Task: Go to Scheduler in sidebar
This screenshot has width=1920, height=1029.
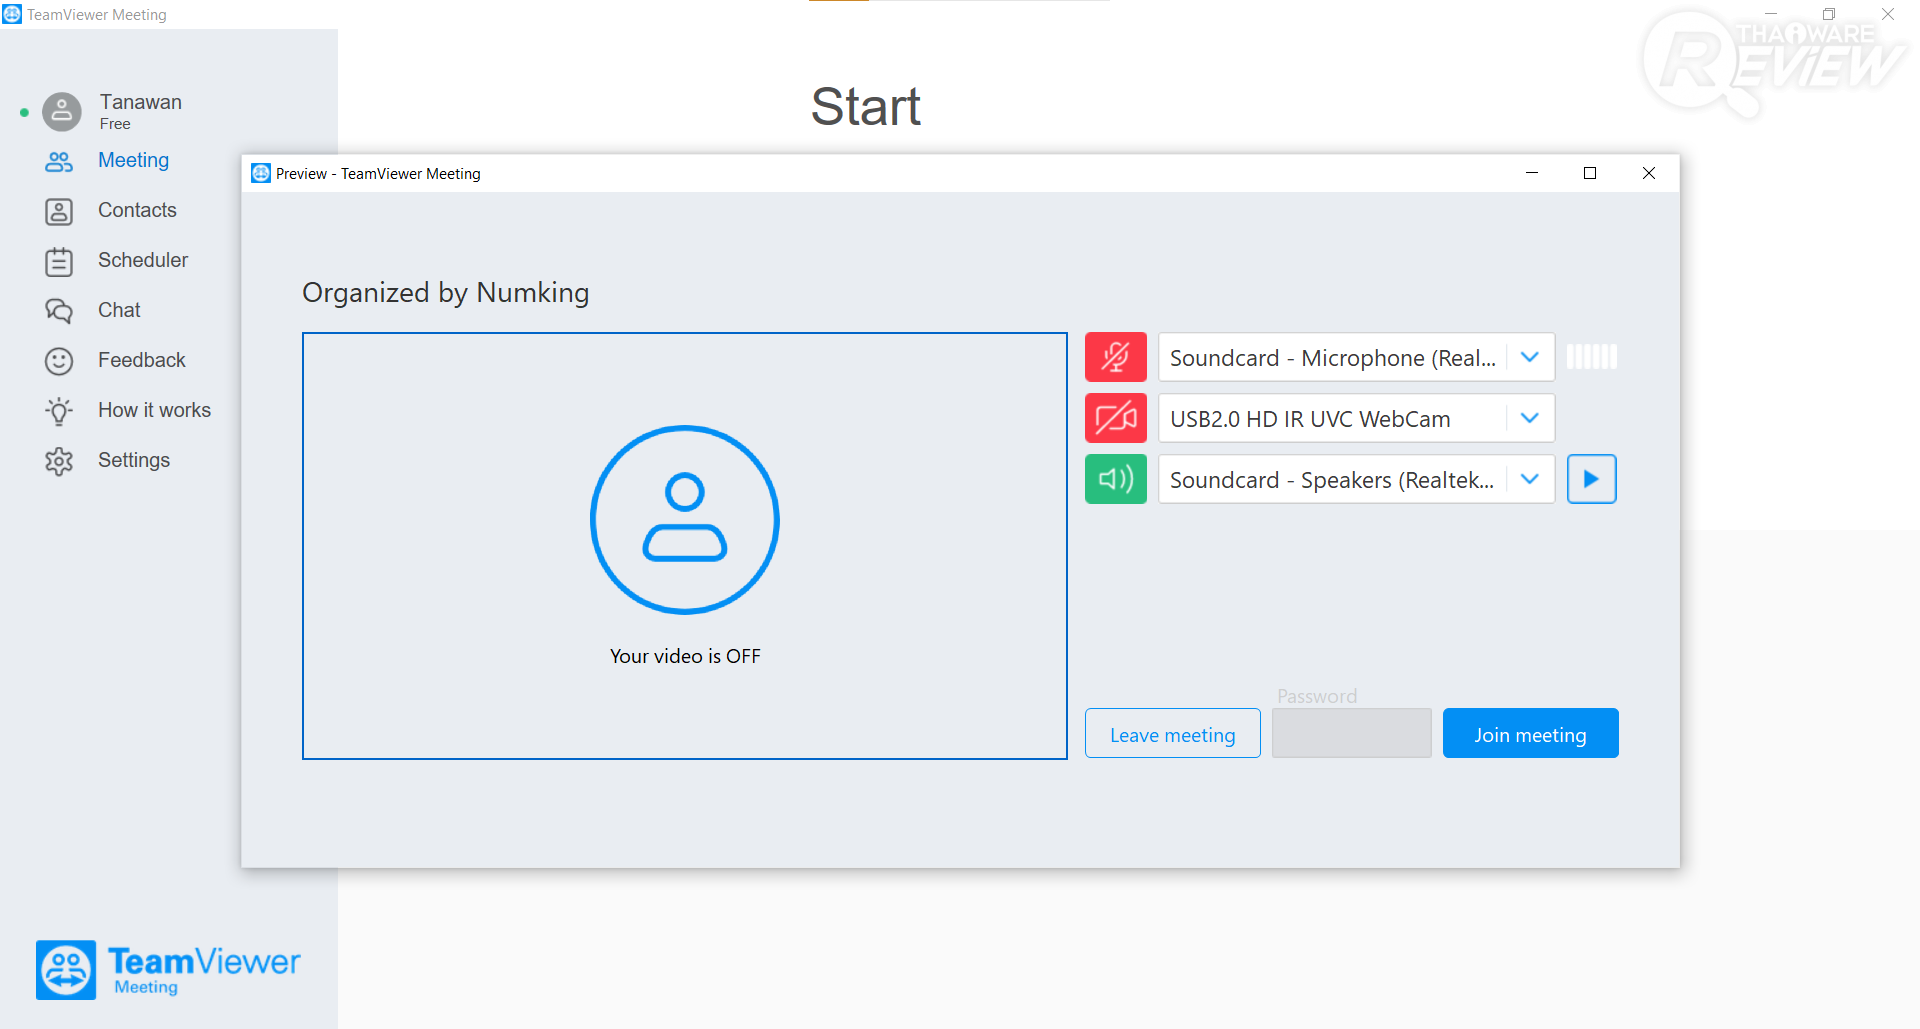Action: [x=143, y=260]
